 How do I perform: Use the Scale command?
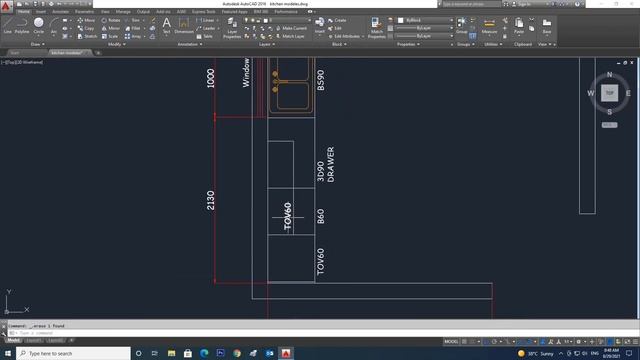point(109,36)
